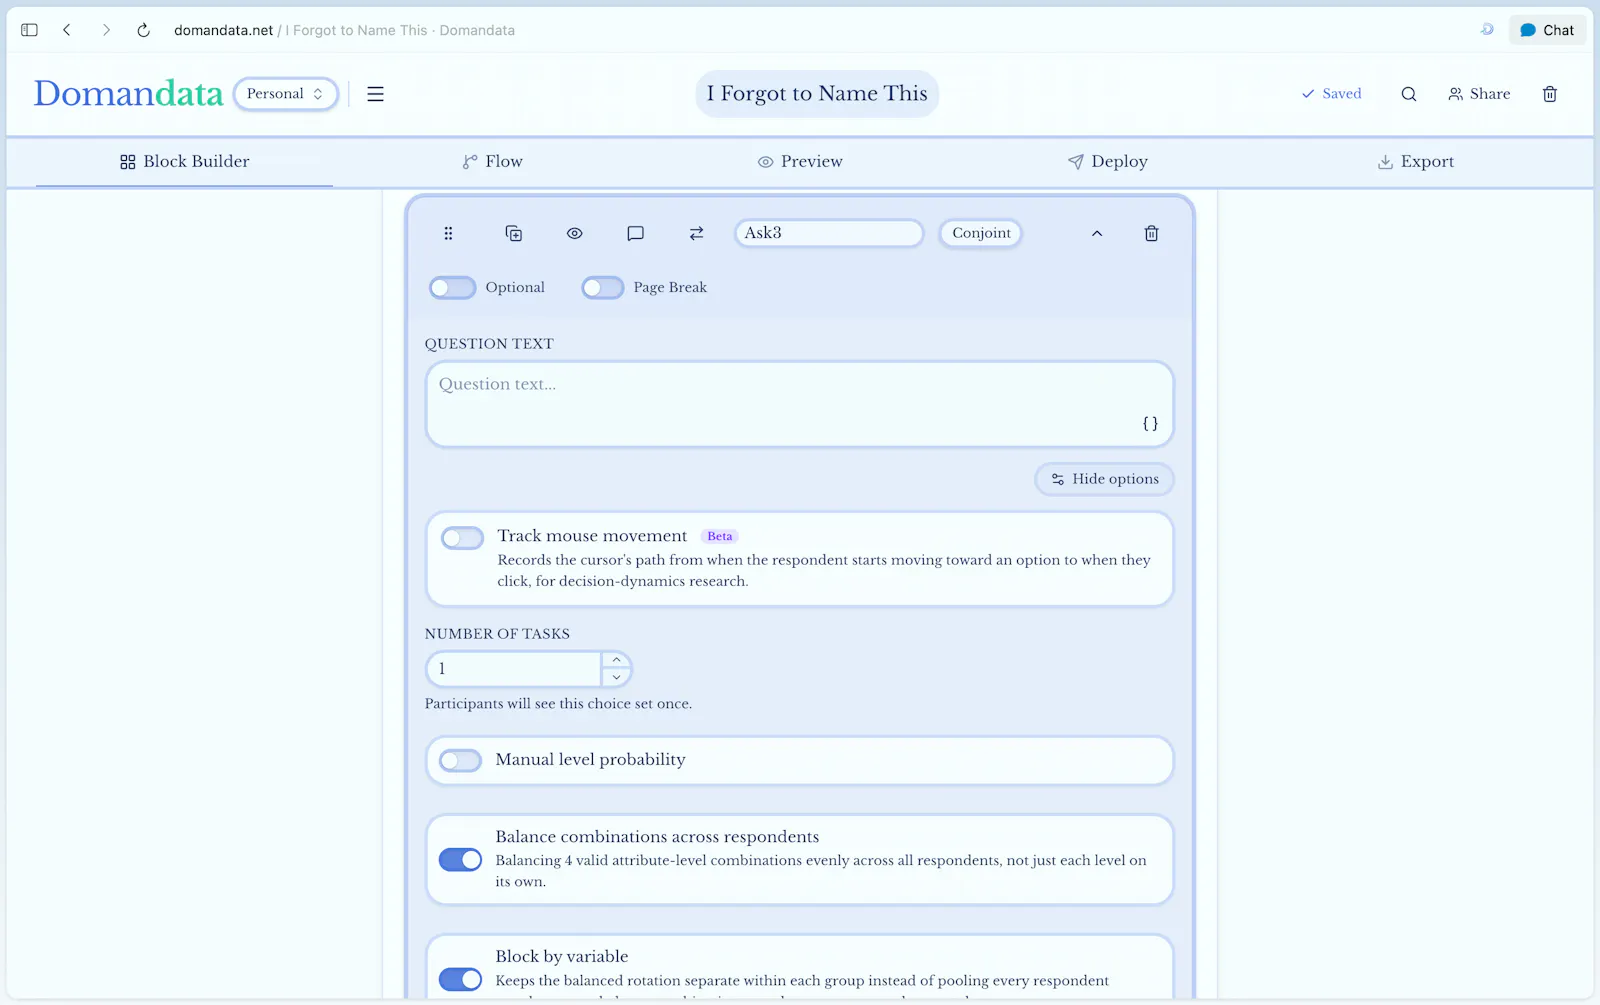The height and width of the screenshot is (1005, 1600).
Task: Disable Block by variable
Action: (460, 980)
